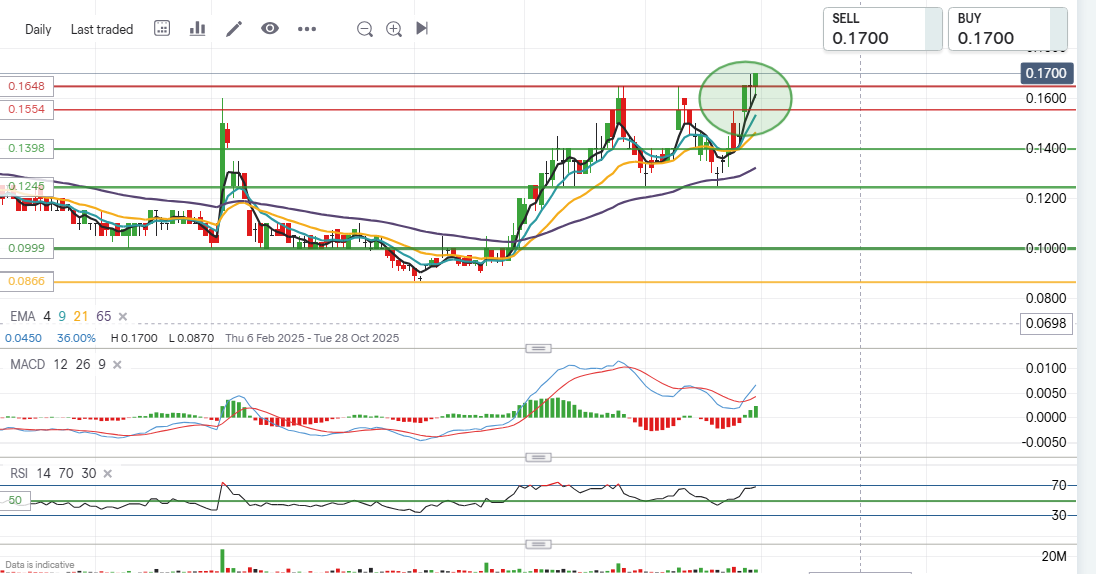The height and width of the screenshot is (574, 1096).
Task: Remove the MACD indicator with its X
Action: point(116,364)
